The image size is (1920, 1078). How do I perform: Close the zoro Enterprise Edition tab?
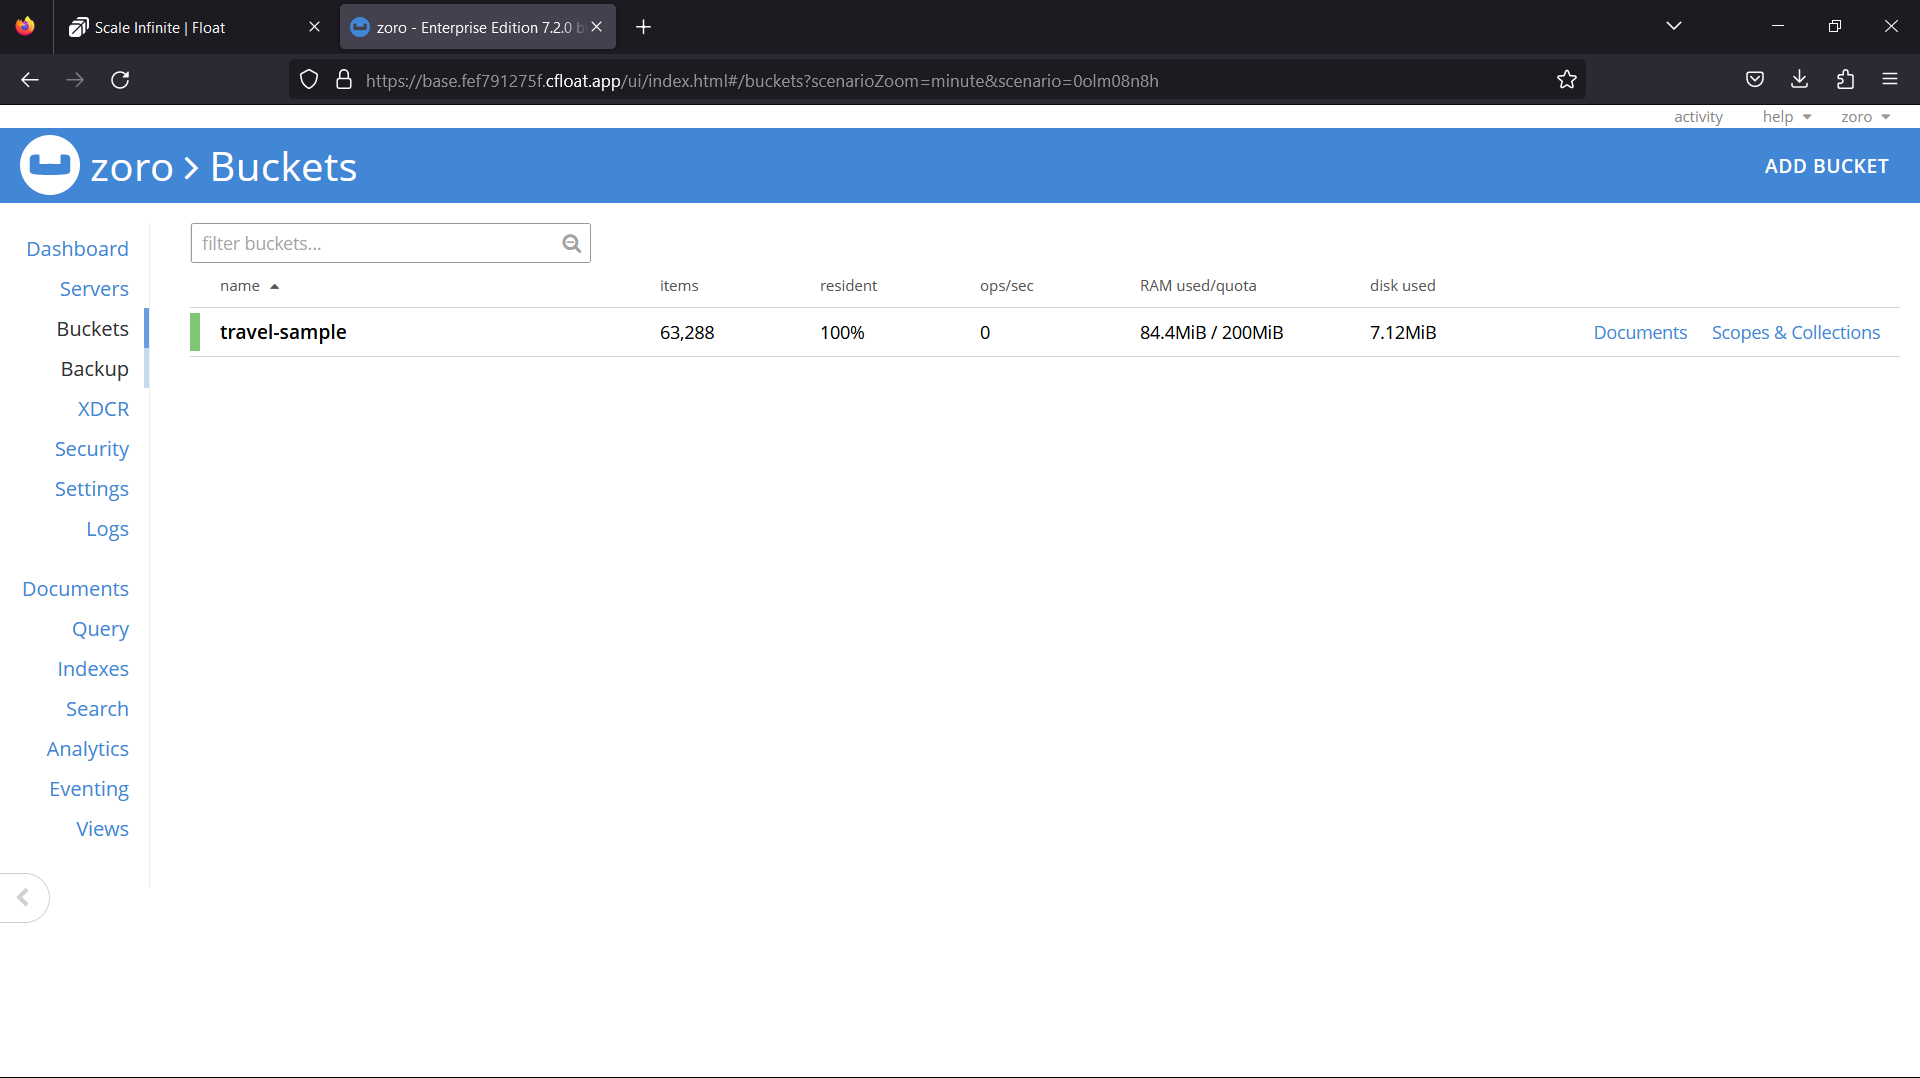tap(597, 27)
